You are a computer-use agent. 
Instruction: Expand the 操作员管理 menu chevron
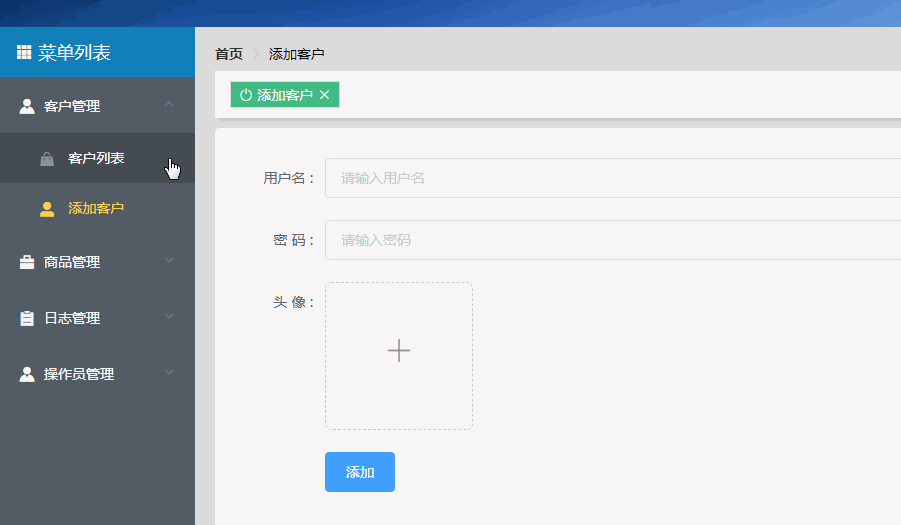169,372
